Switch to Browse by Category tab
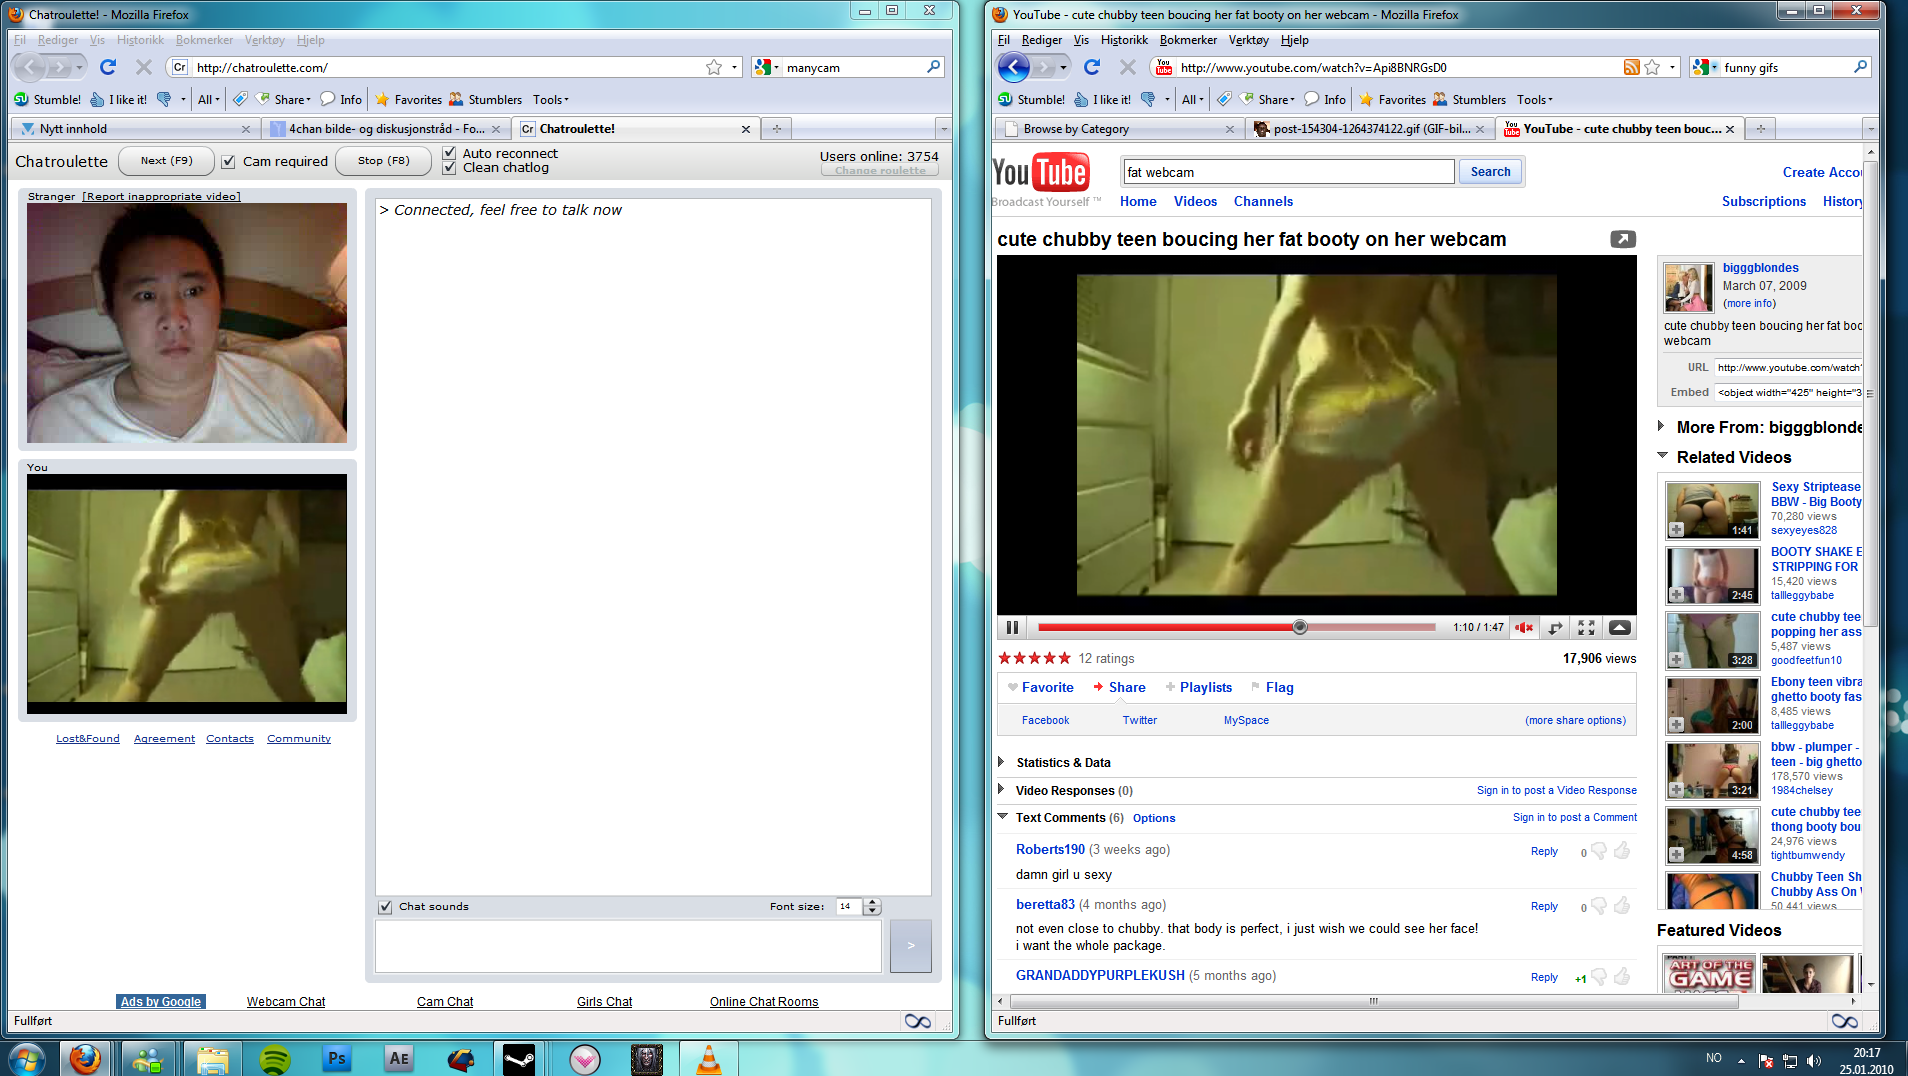This screenshot has width=1908, height=1076. click(1118, 128)
